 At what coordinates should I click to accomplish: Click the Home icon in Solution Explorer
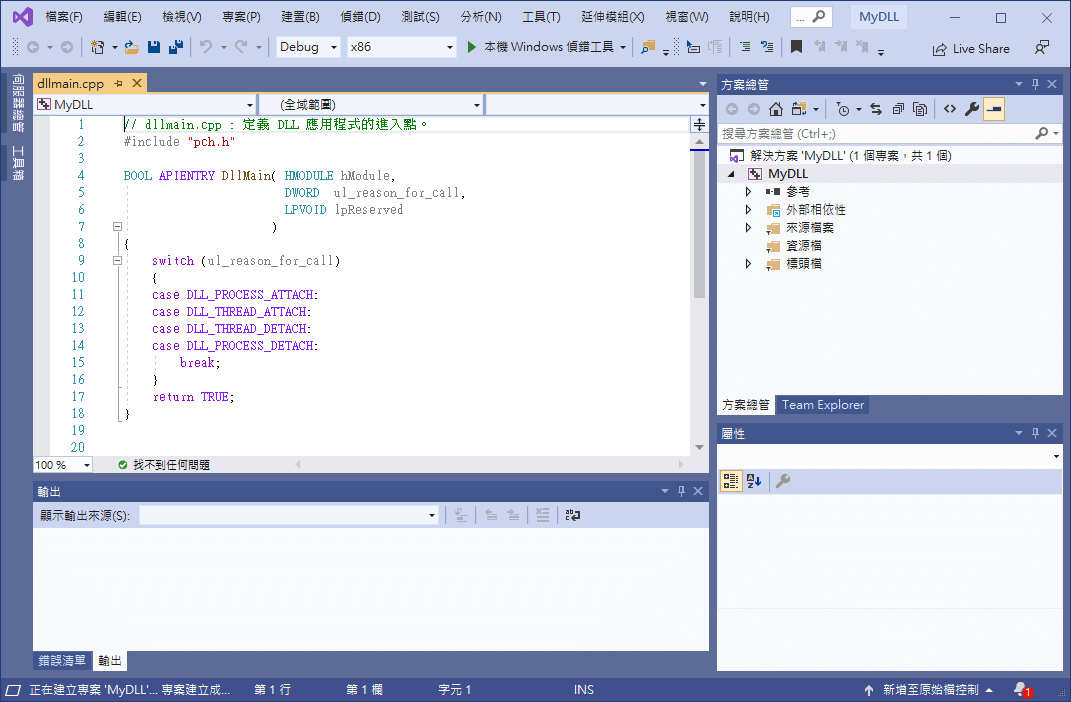776,109
